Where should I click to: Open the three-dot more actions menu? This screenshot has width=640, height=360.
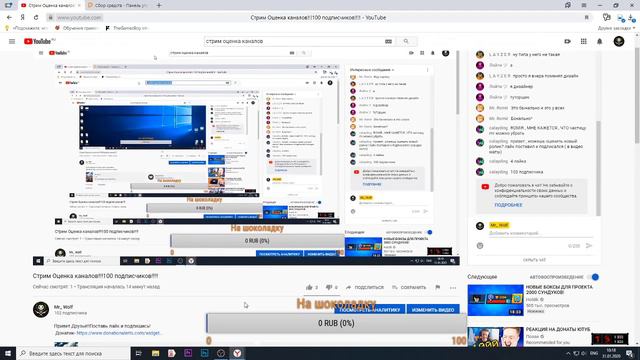click(453, 287)
